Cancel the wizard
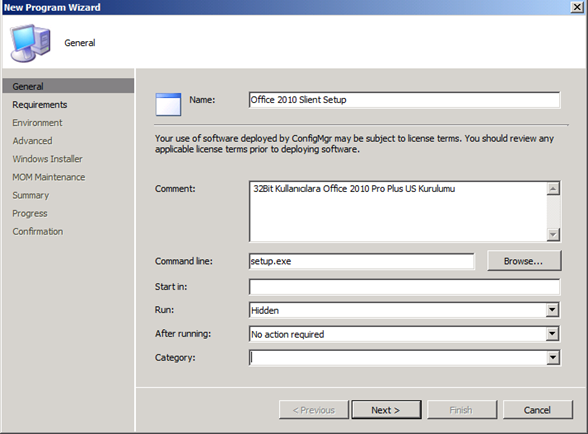The image size is (588, 434). (x=537, y=410)
